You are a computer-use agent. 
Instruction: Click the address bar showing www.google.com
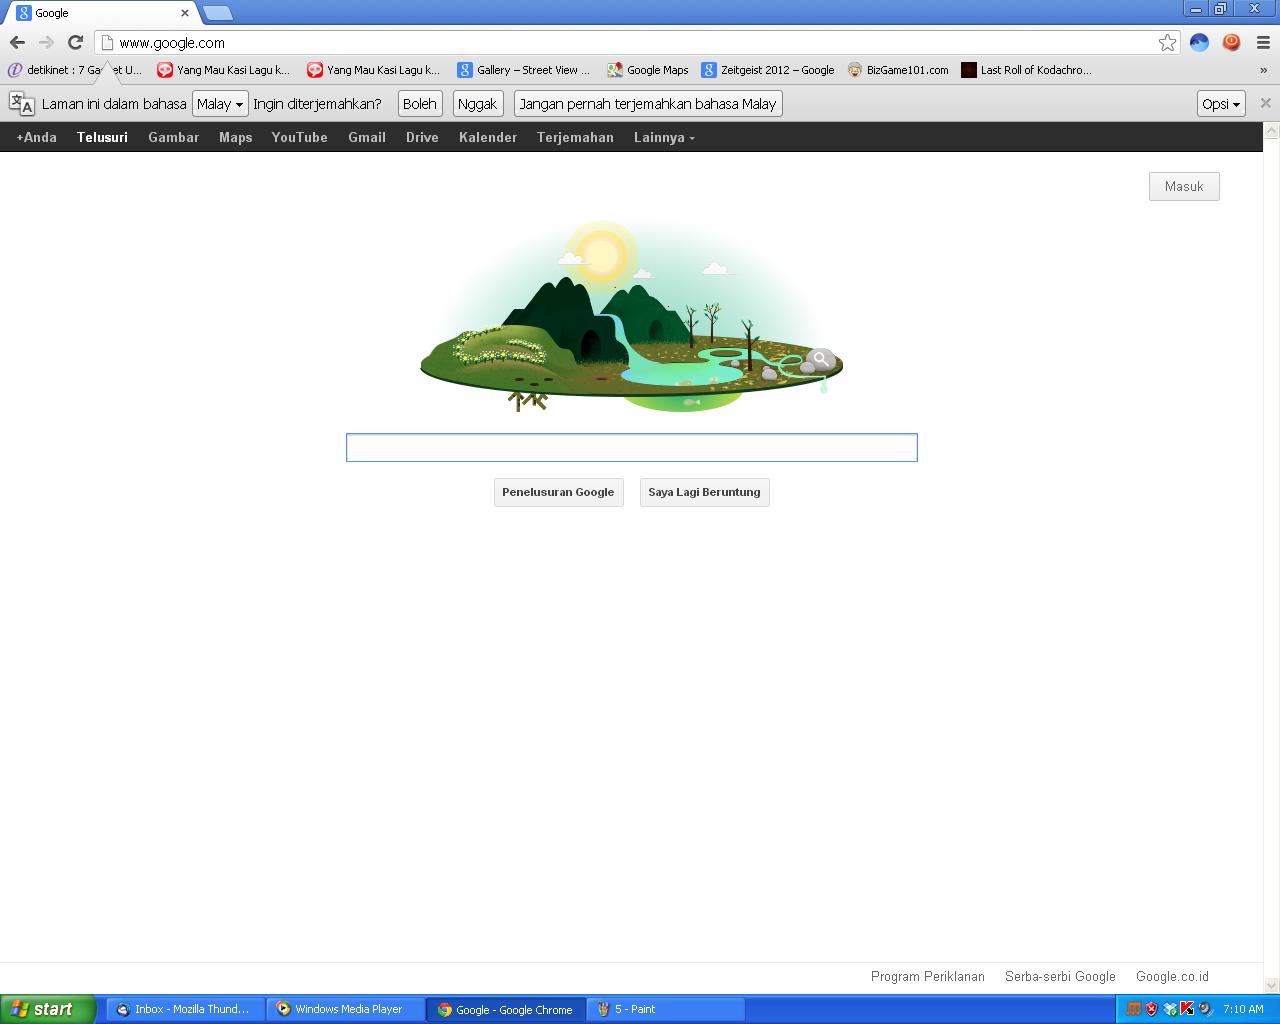coord(635,42)
